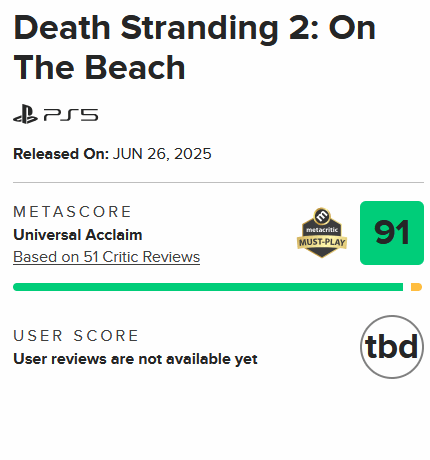Click 'The Beach' second line of title

coord(99,68)
